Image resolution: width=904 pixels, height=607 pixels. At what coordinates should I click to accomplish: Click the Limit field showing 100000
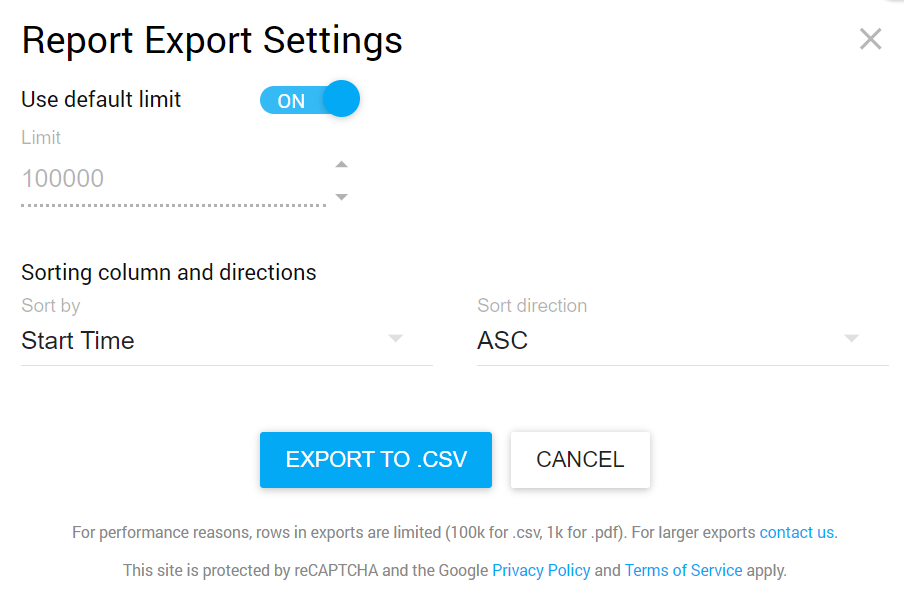[x=172, y=180]
